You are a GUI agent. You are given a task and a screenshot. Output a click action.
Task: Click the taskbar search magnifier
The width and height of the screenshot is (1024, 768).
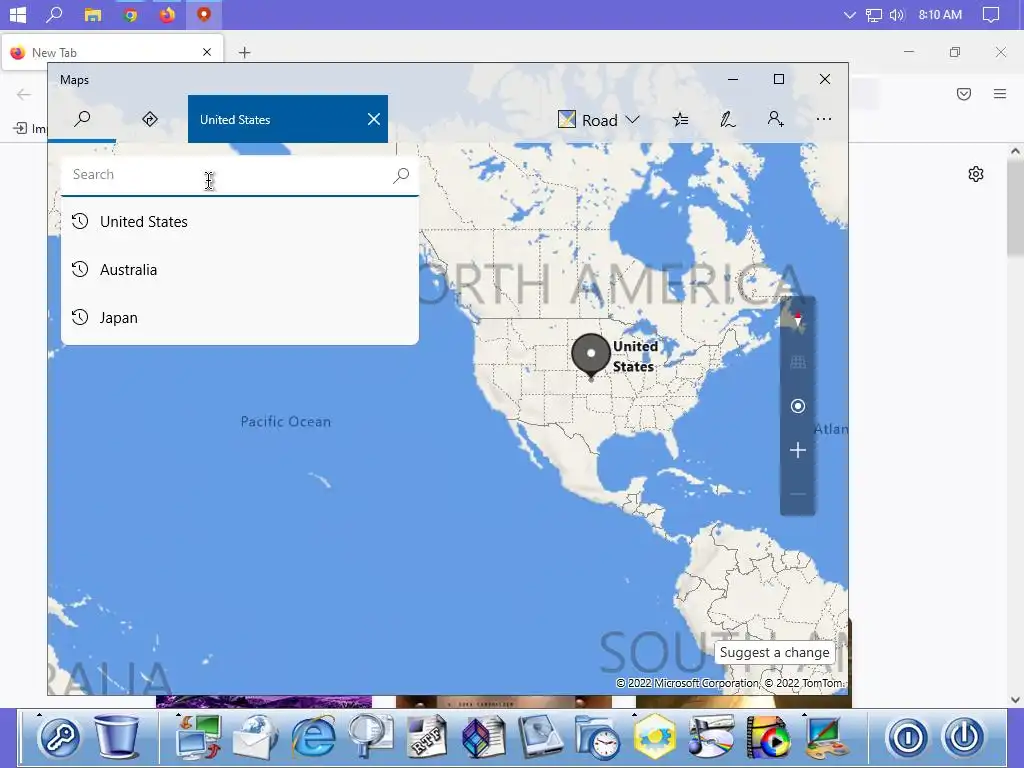(54, 14)
